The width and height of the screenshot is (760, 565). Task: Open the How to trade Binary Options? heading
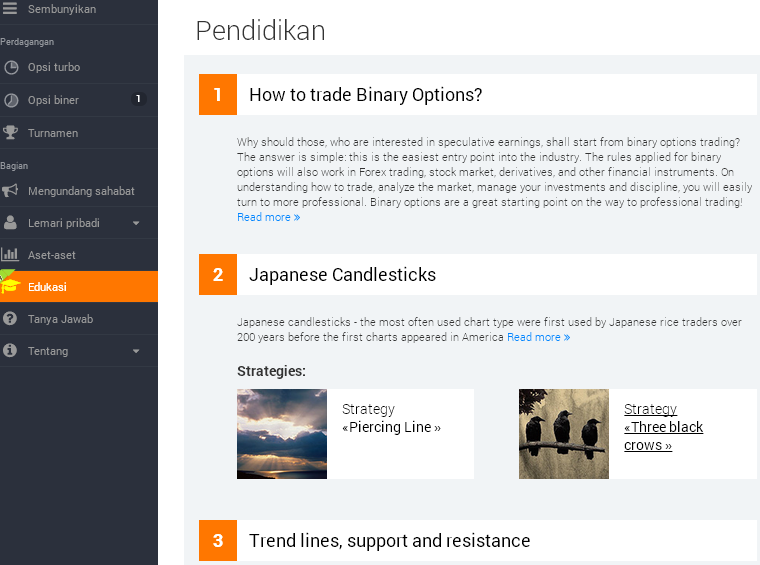coord(365,95)
